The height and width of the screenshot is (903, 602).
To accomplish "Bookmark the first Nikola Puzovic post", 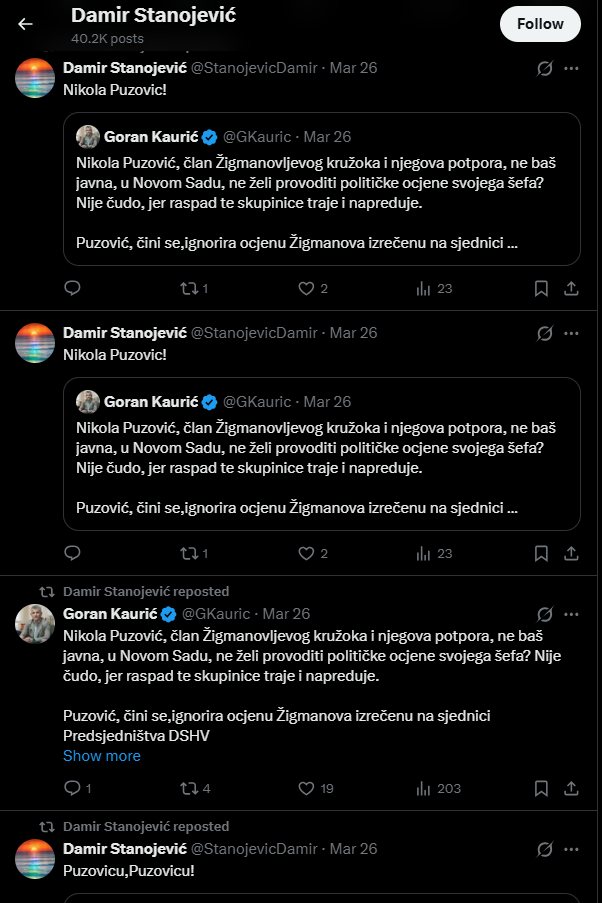I will pyautogui.click(x=541, y=289).
